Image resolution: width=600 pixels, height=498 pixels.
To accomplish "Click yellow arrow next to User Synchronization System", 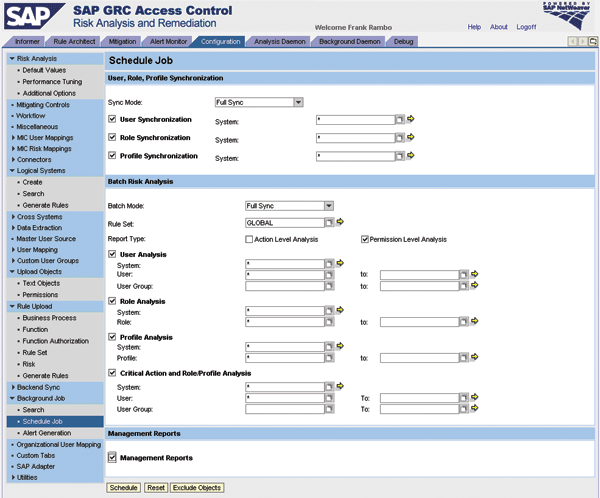I will [x=410, y=119].
